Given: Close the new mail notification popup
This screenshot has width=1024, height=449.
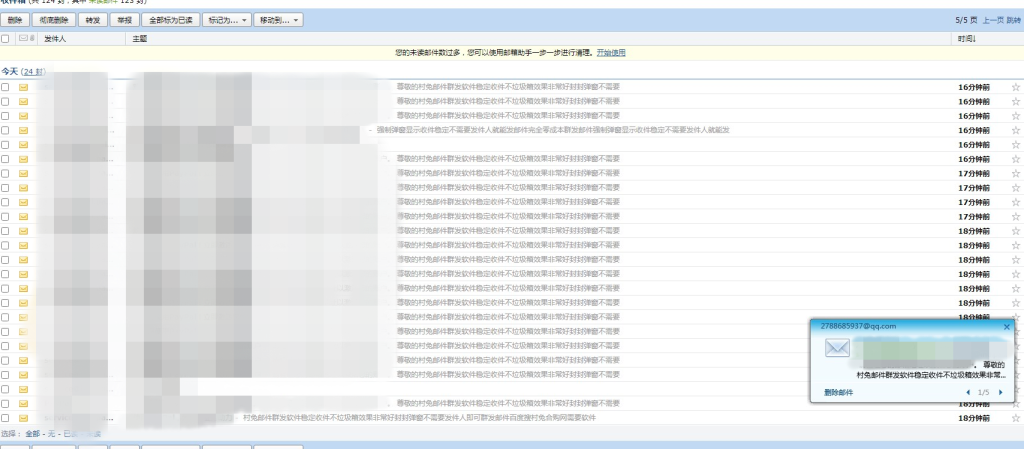Looking at the screenshot, I should tap(1006, 326).
